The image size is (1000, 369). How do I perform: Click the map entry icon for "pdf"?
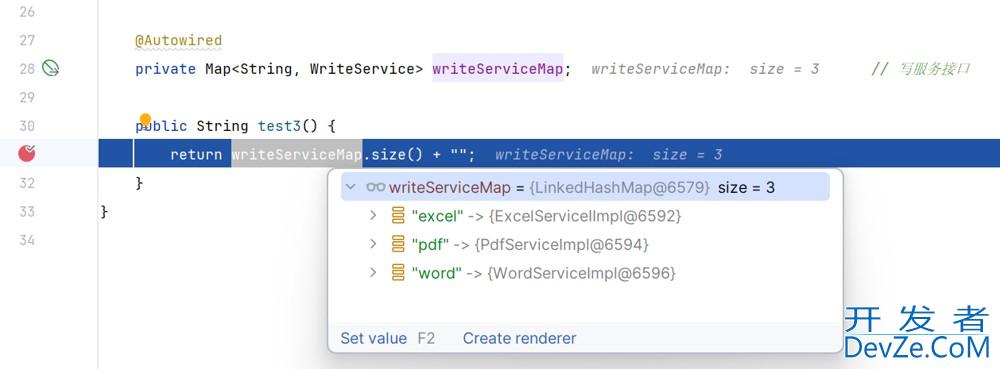pyautogui.click(x=399, y=244)
